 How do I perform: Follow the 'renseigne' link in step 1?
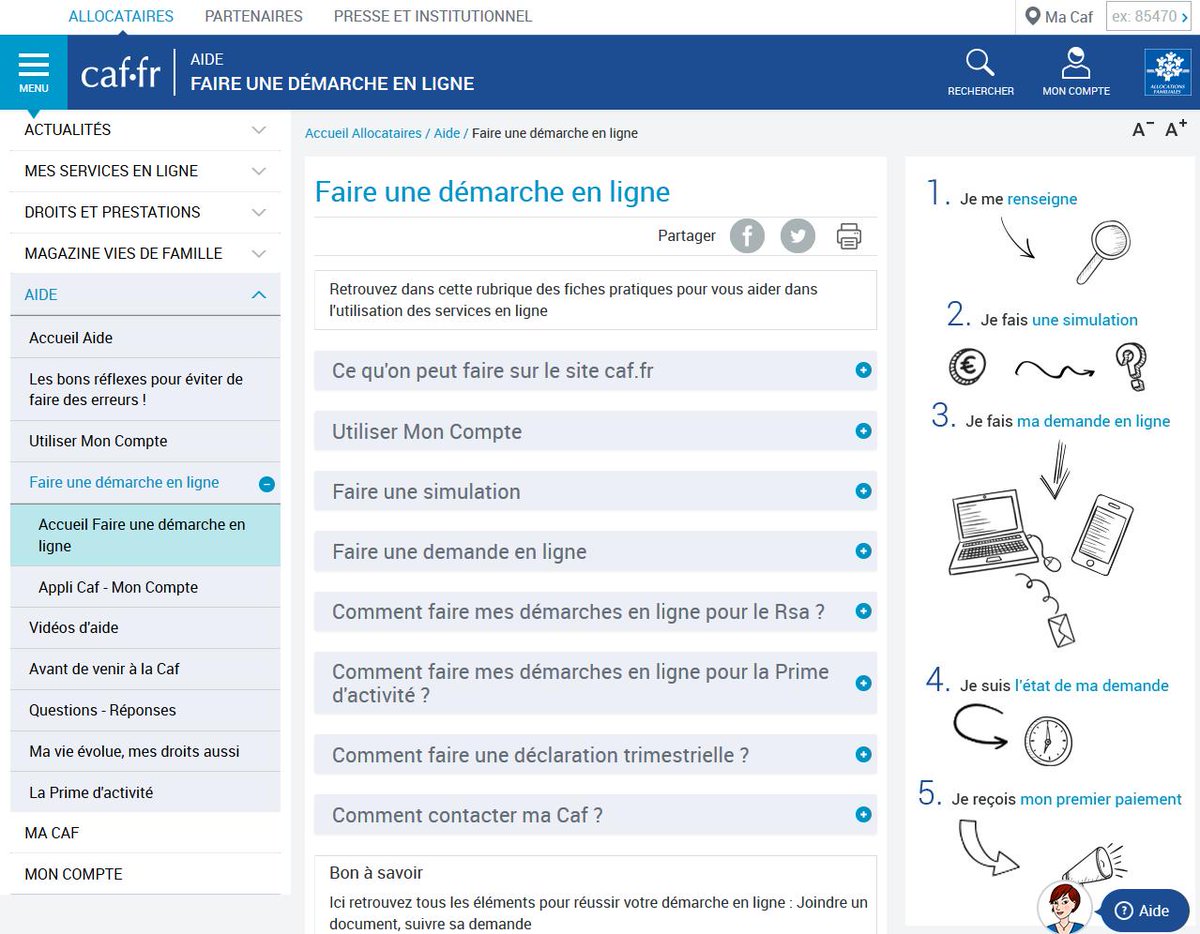point(1042,199)
